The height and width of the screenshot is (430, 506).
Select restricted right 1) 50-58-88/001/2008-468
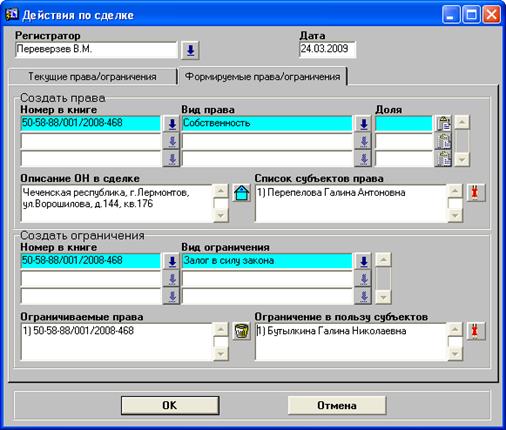click(78, 331)
